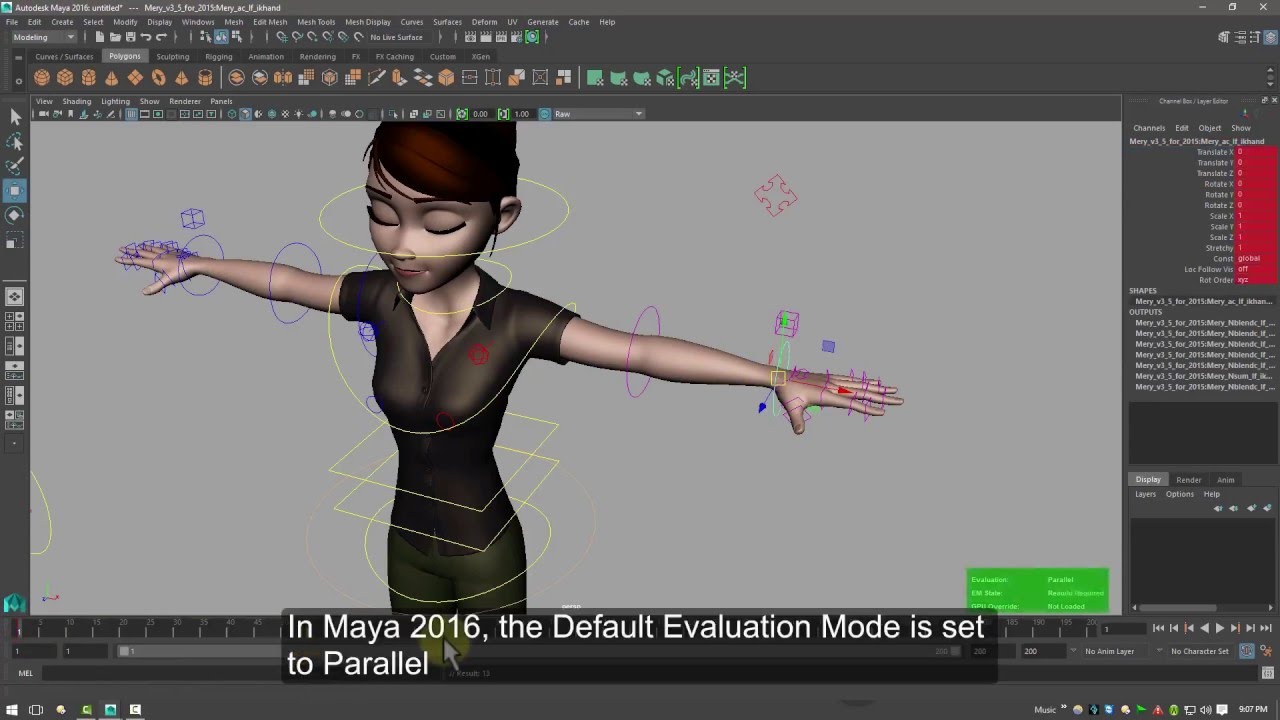The width and height of the screenshot is (1280, 720).
Task: Open viewport Shading menu
Action: [x=77, y=101]
